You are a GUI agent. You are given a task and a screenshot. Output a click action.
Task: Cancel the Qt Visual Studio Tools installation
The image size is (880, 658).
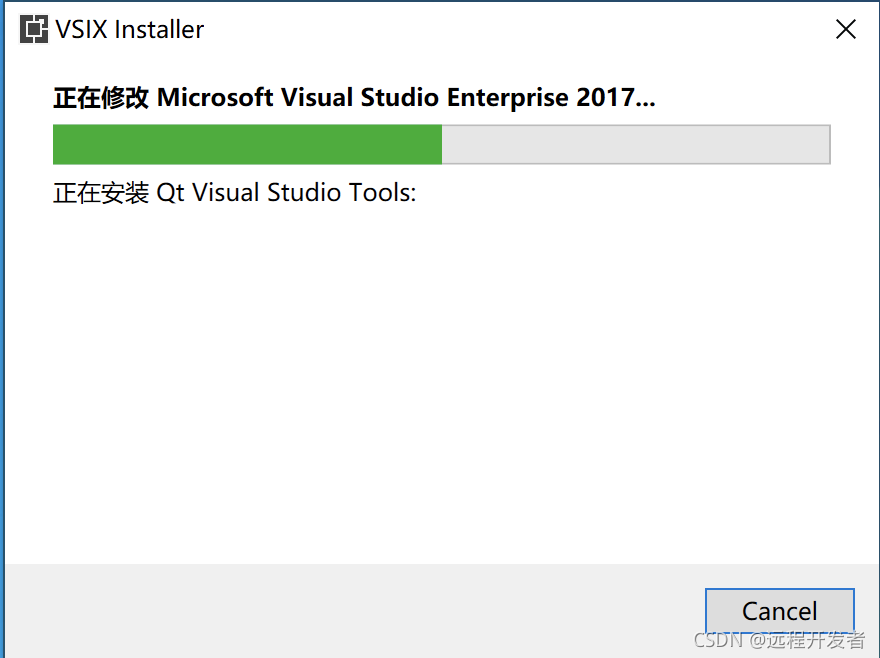(x=780, y=611)
